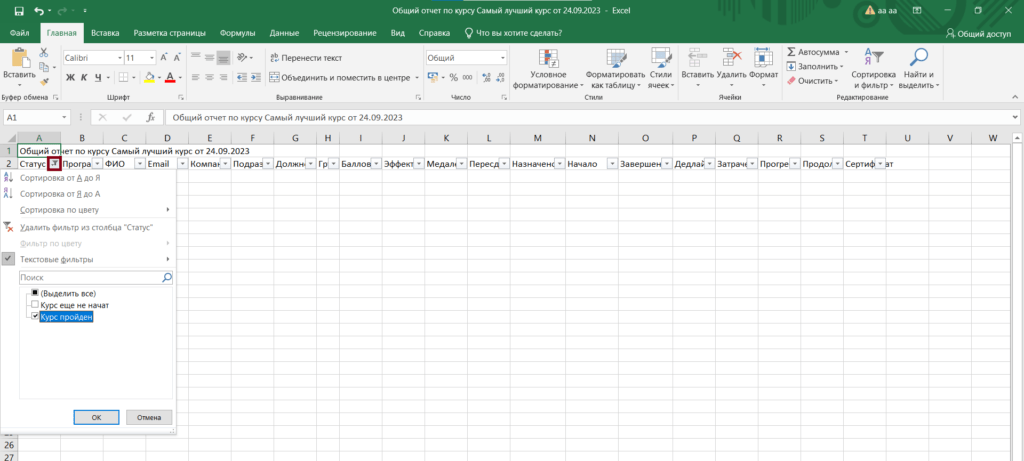Toggle the (Выделить все) checkbox
This screenshot has height=461, width=1024.
pyautogui.click(x=35, y=293)
